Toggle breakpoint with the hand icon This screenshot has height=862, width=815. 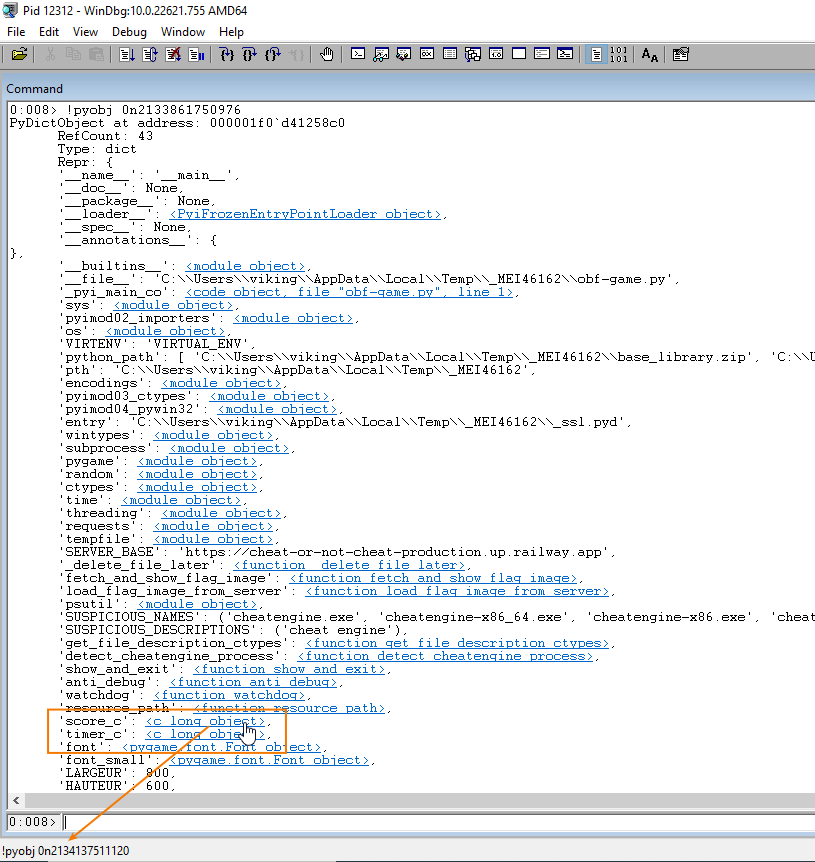point(326,55)
